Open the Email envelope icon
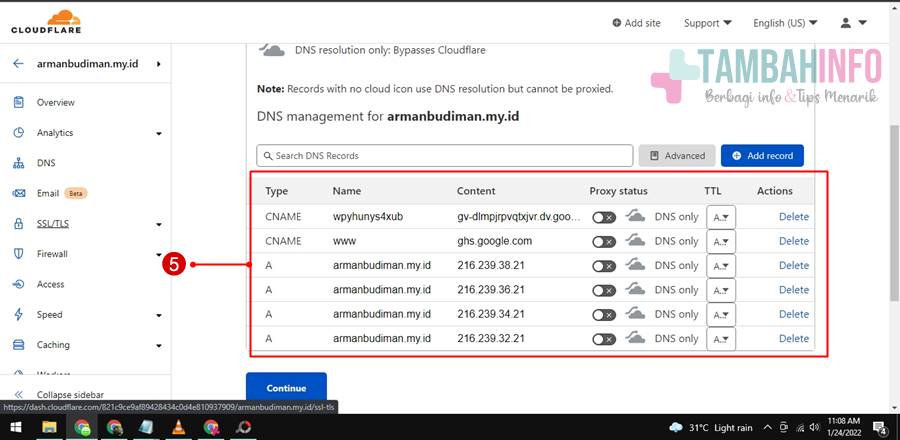 tap(18, 193)
